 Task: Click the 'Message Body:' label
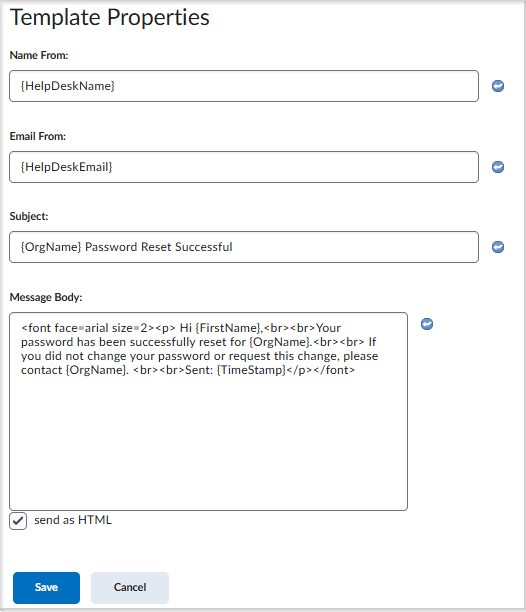[x=46, y=297]
